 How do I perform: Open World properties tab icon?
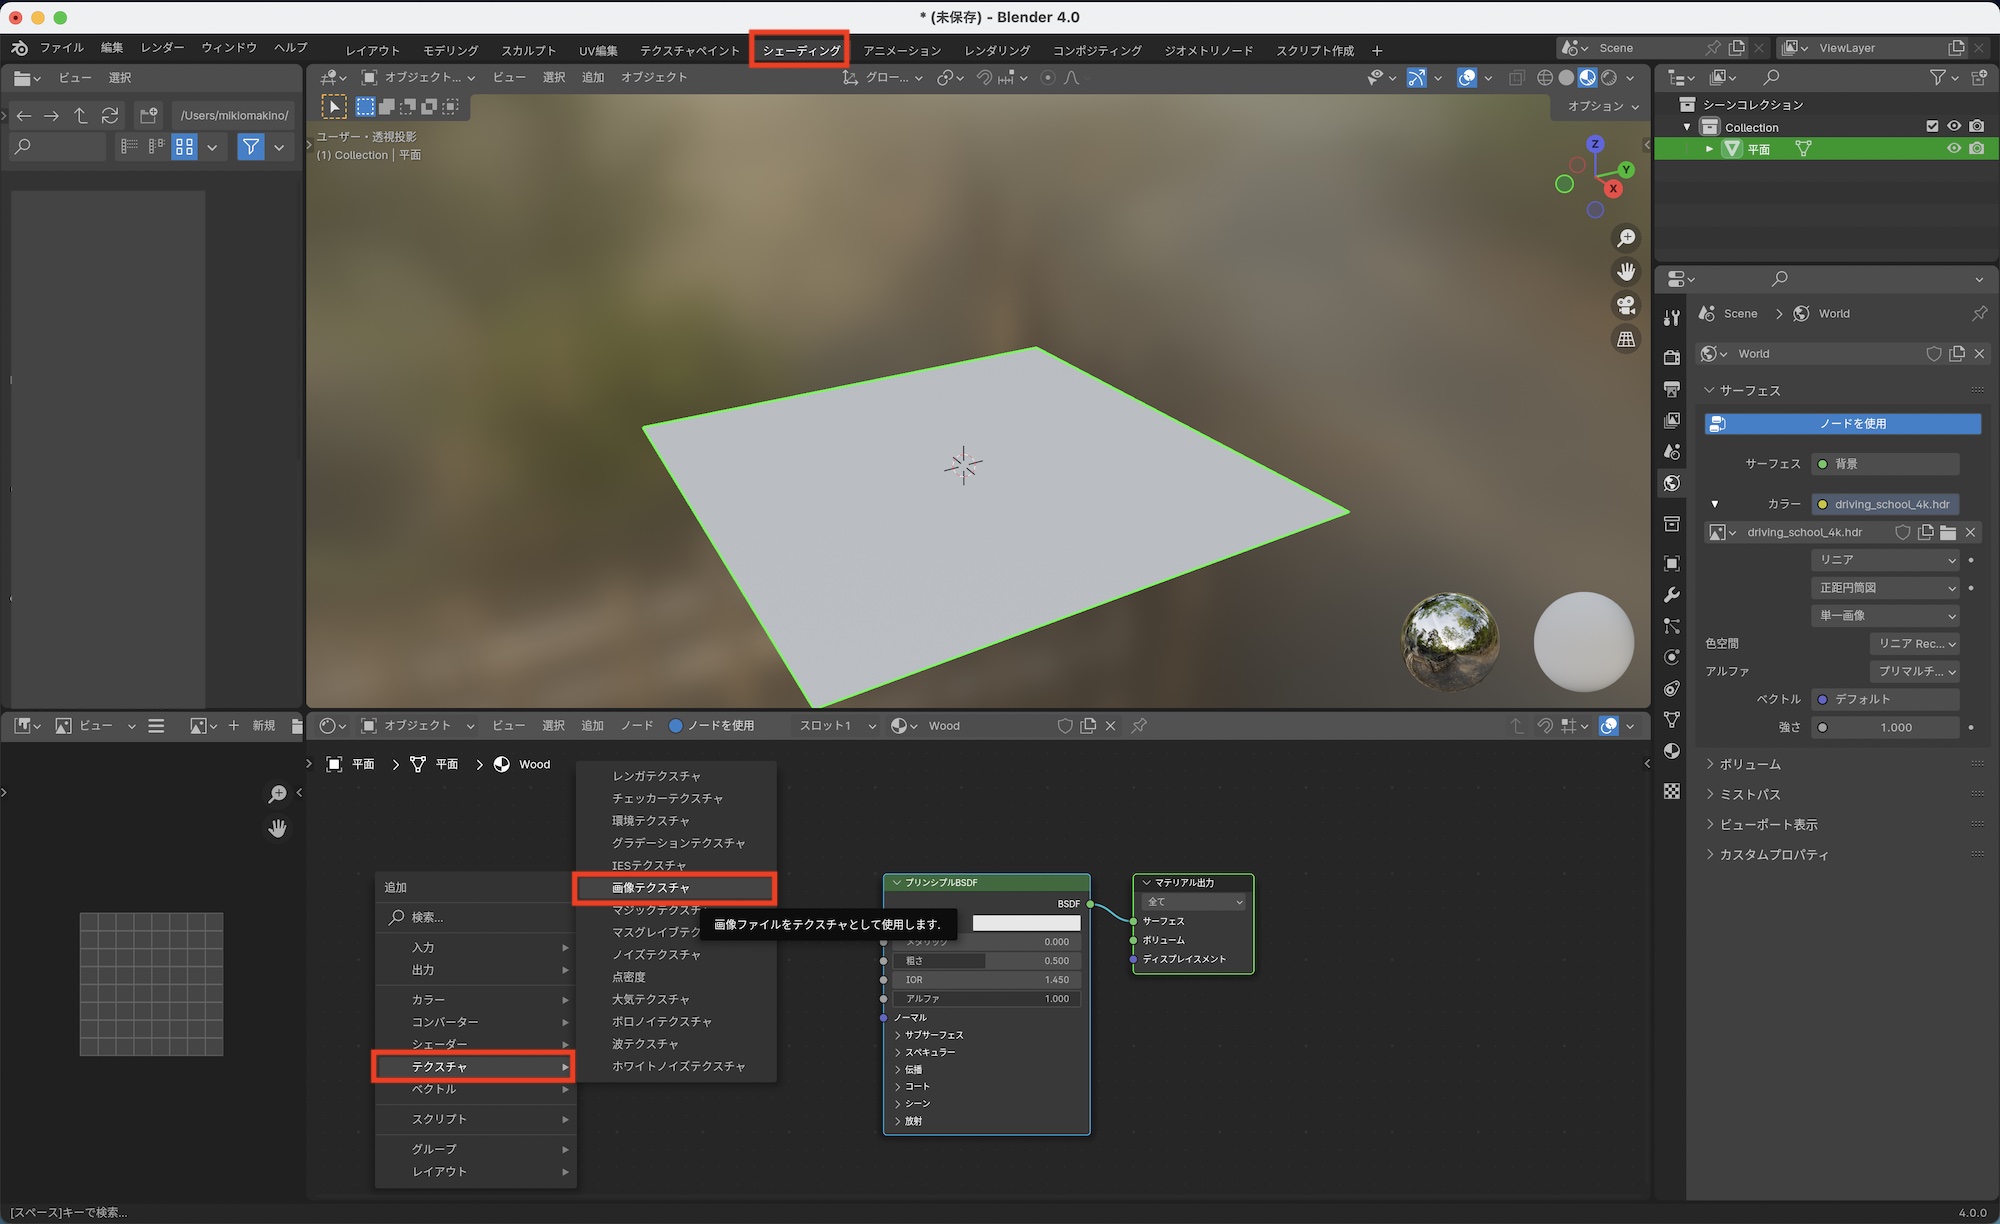click(1671, 484)
